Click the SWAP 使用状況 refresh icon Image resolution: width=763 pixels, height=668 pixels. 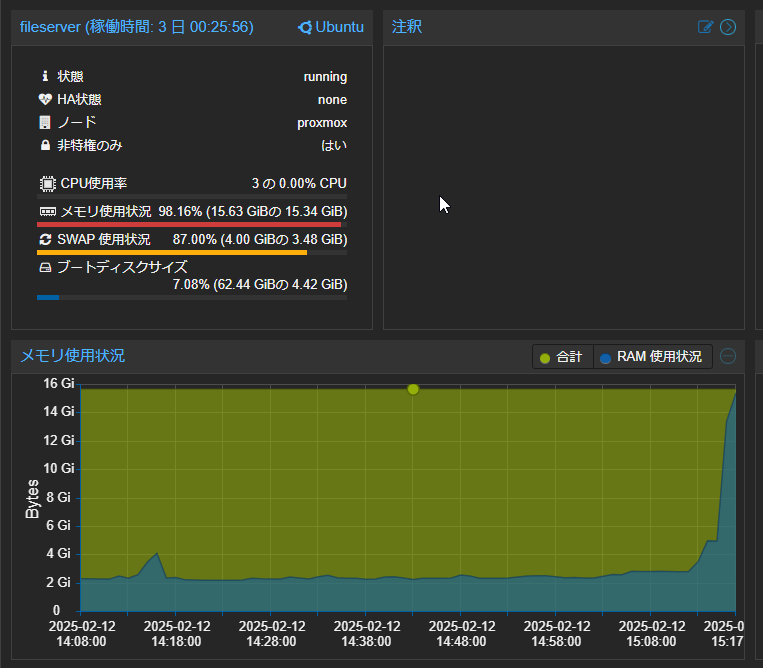(45, 240)
